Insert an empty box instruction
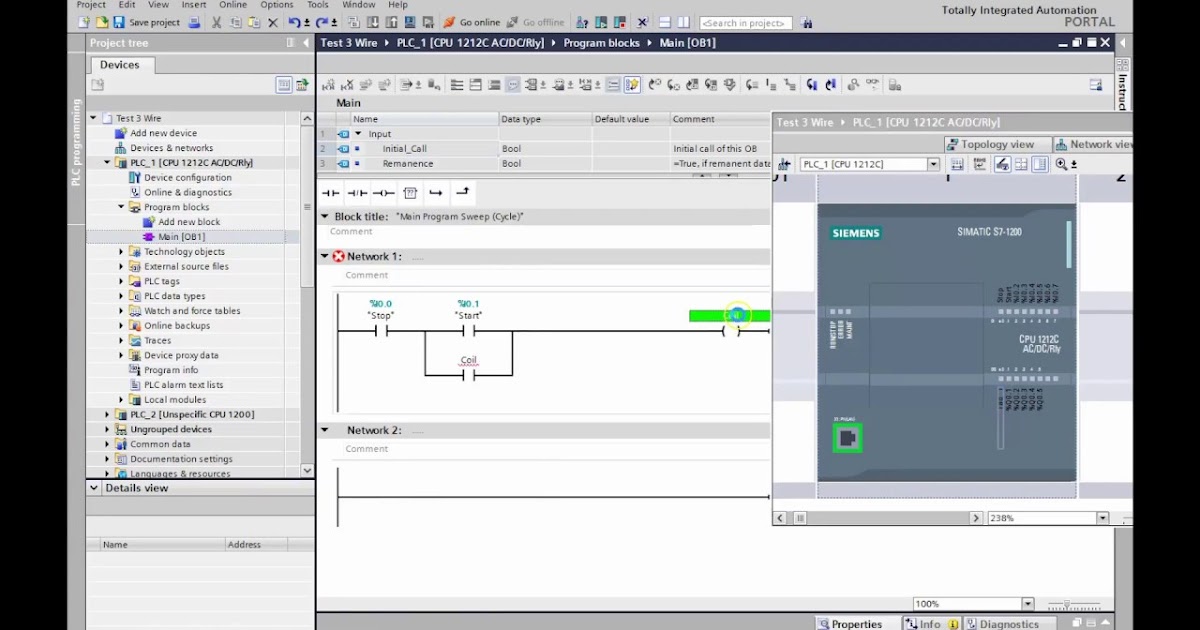This screenshot has width=1200, height=630. click(410, 192)
